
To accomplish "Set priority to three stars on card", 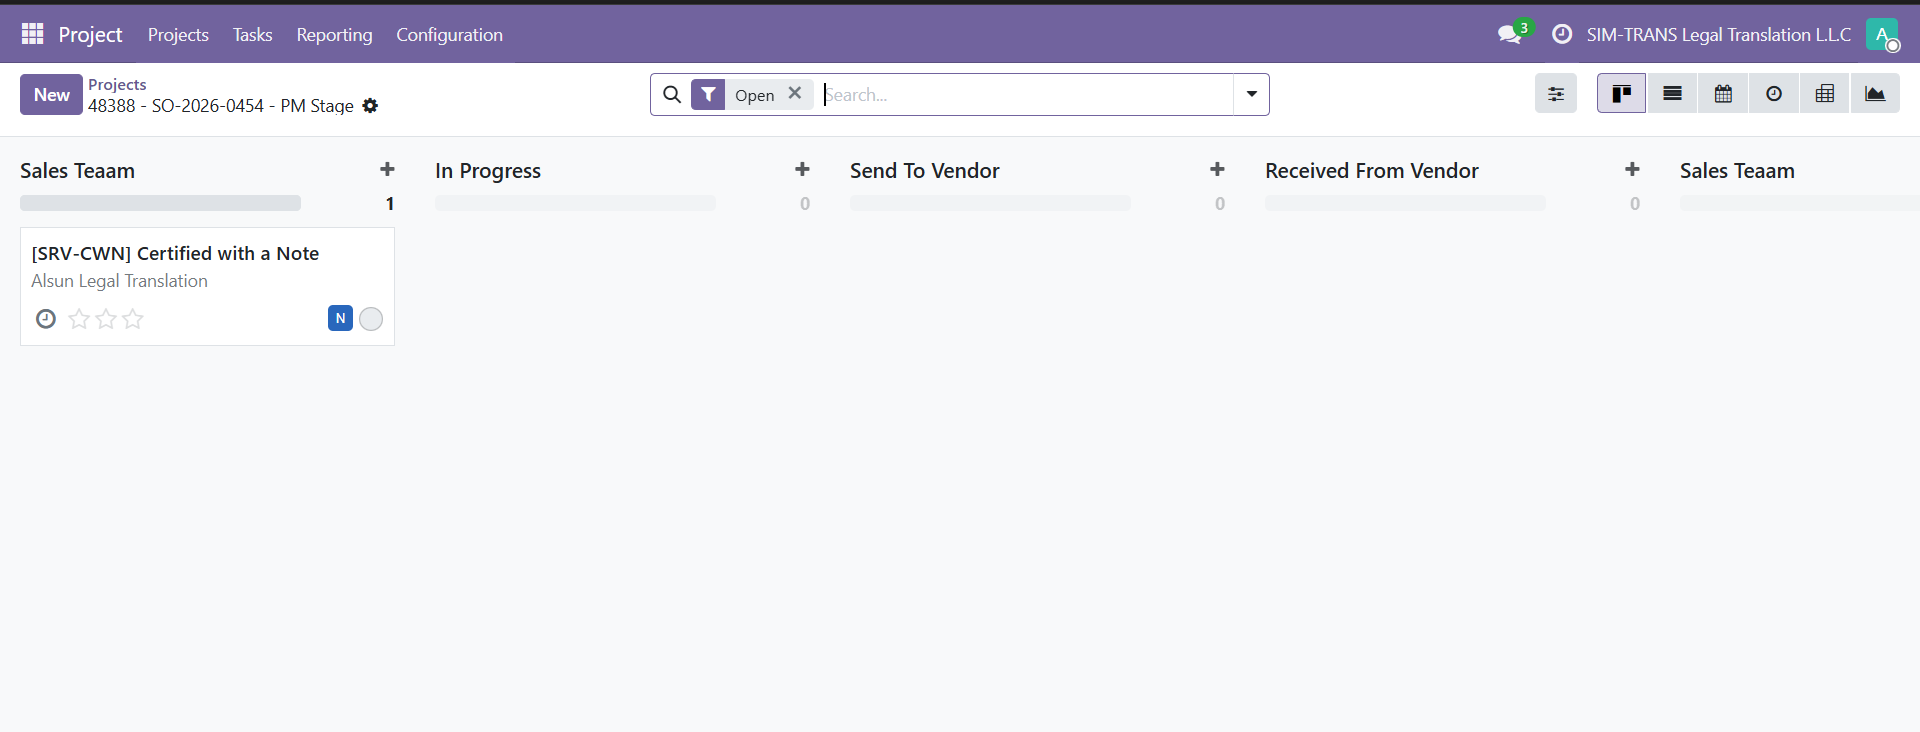I will pyautogui.click(x=133, y=319).
